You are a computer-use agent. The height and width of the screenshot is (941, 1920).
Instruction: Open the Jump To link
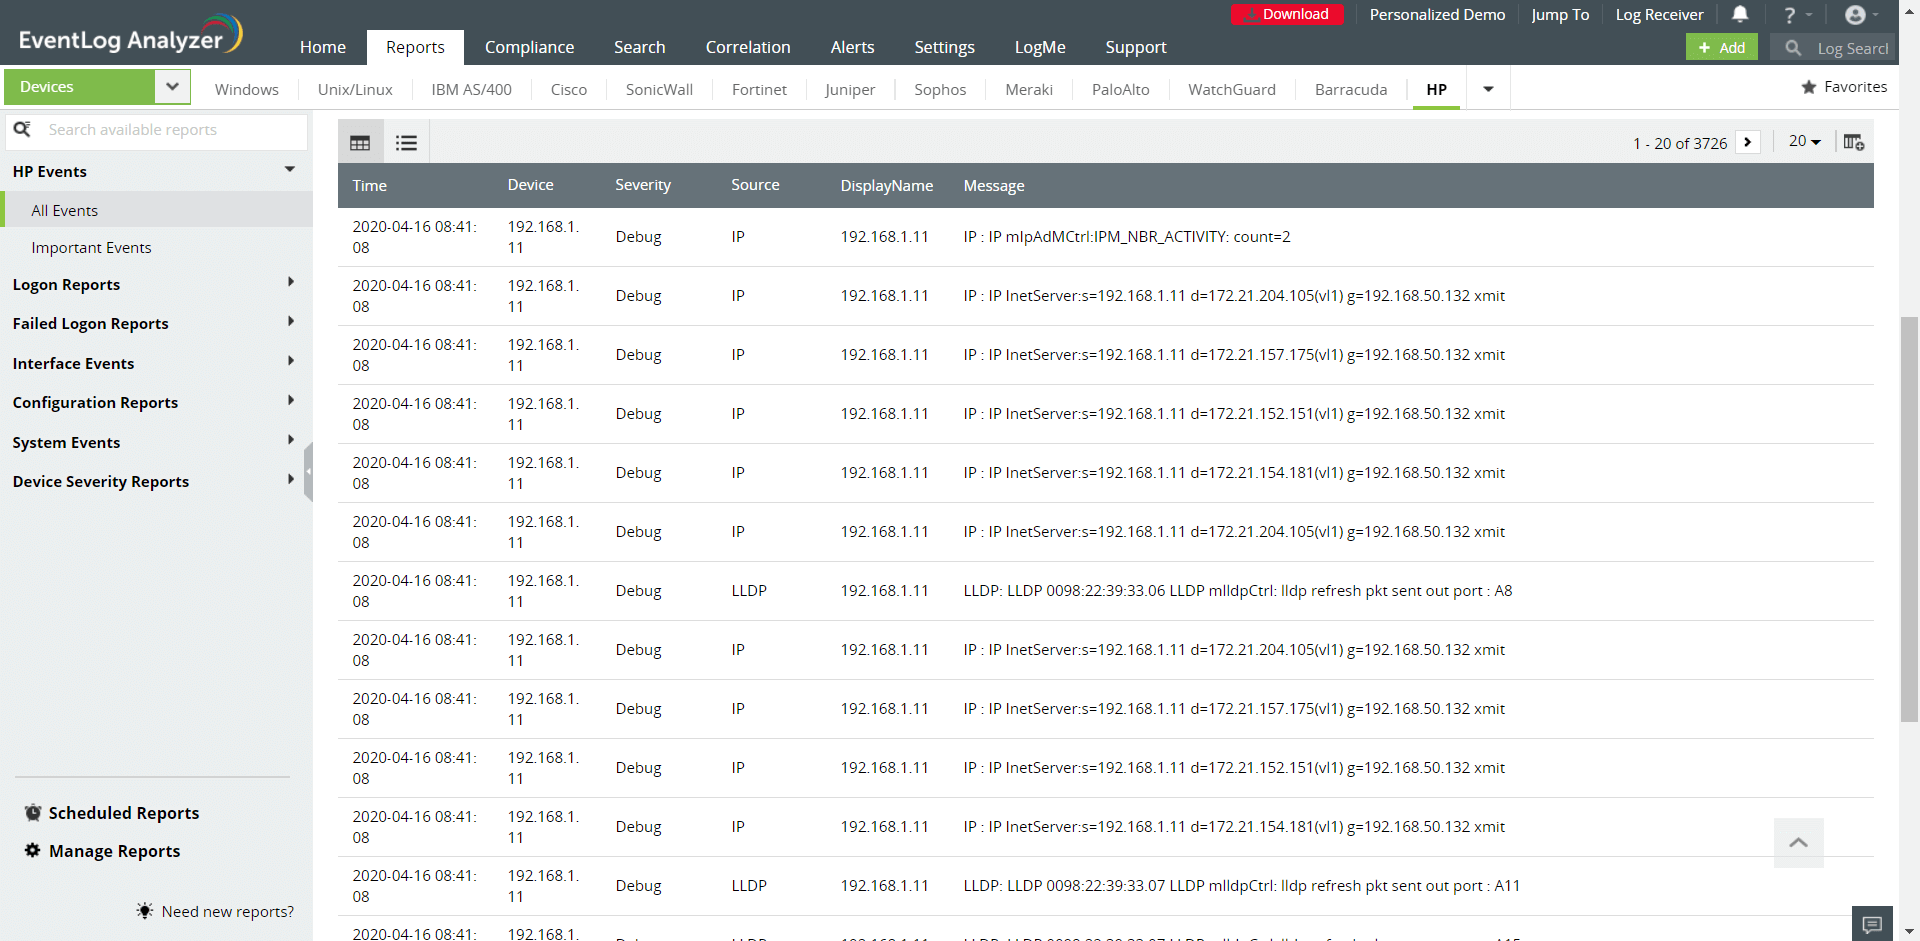[x=1560, y=14]
